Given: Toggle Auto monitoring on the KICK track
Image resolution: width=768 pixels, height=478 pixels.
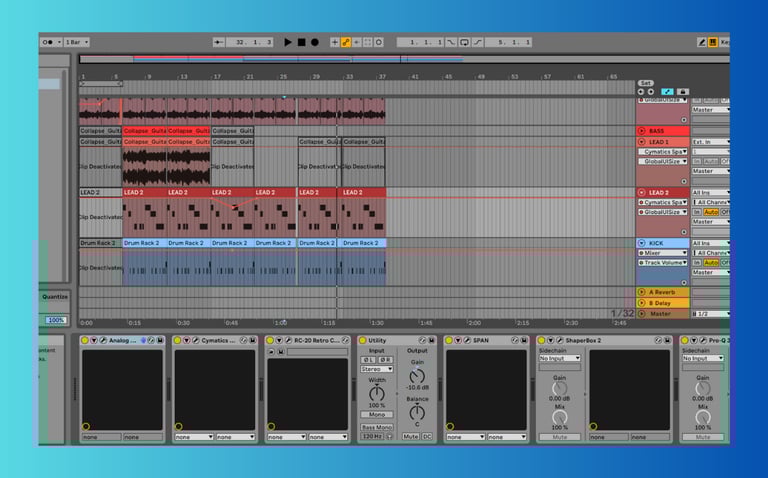Looking at the screenshot, I should click(710, 263).
